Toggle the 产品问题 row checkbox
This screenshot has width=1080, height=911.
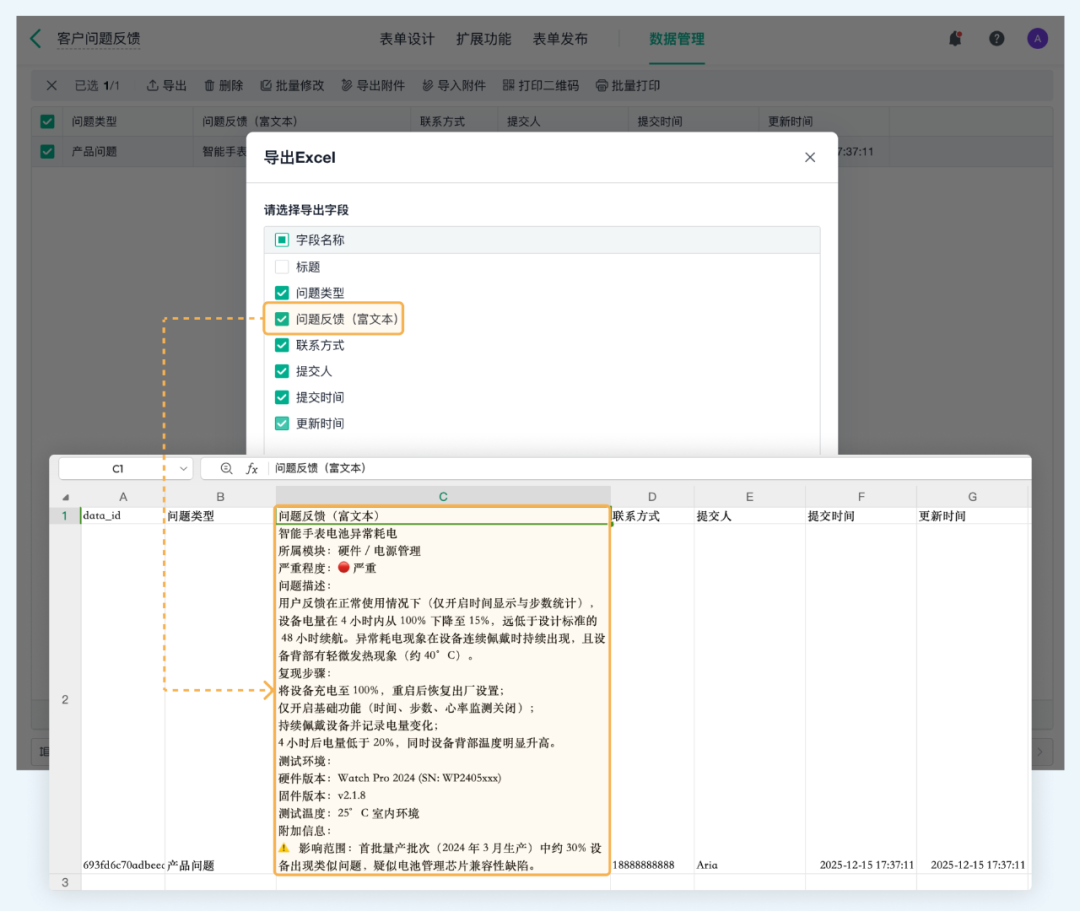point(48,151)
